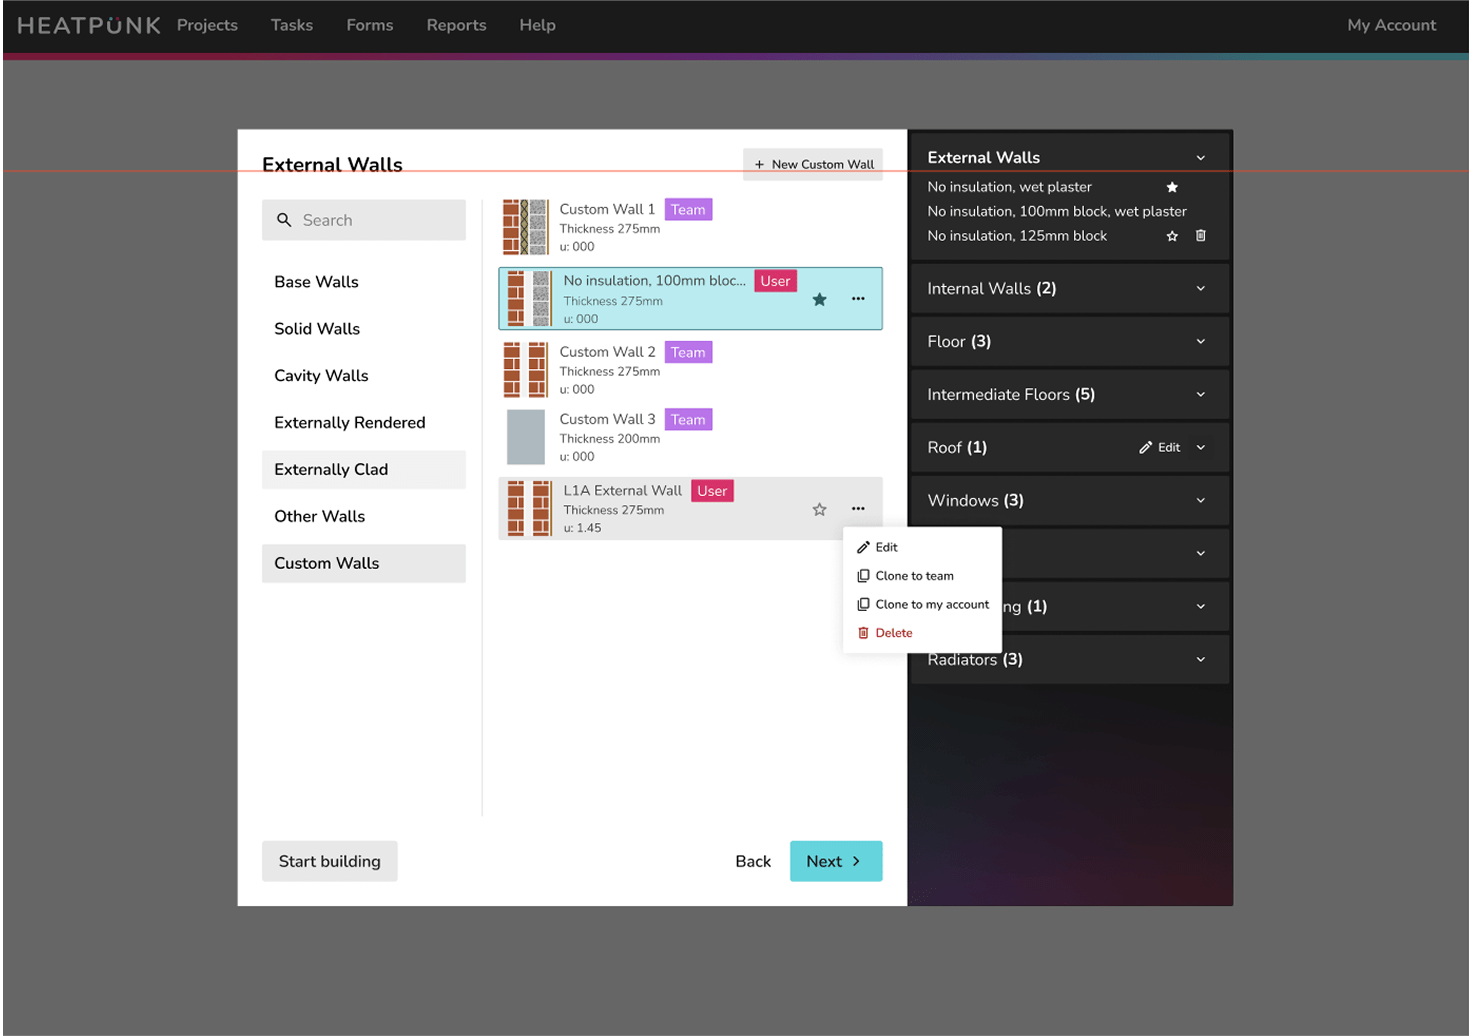Select Custom Wall 3 list item
The height and width of the screenshot is (1036, 1469).
click(690, 437)
